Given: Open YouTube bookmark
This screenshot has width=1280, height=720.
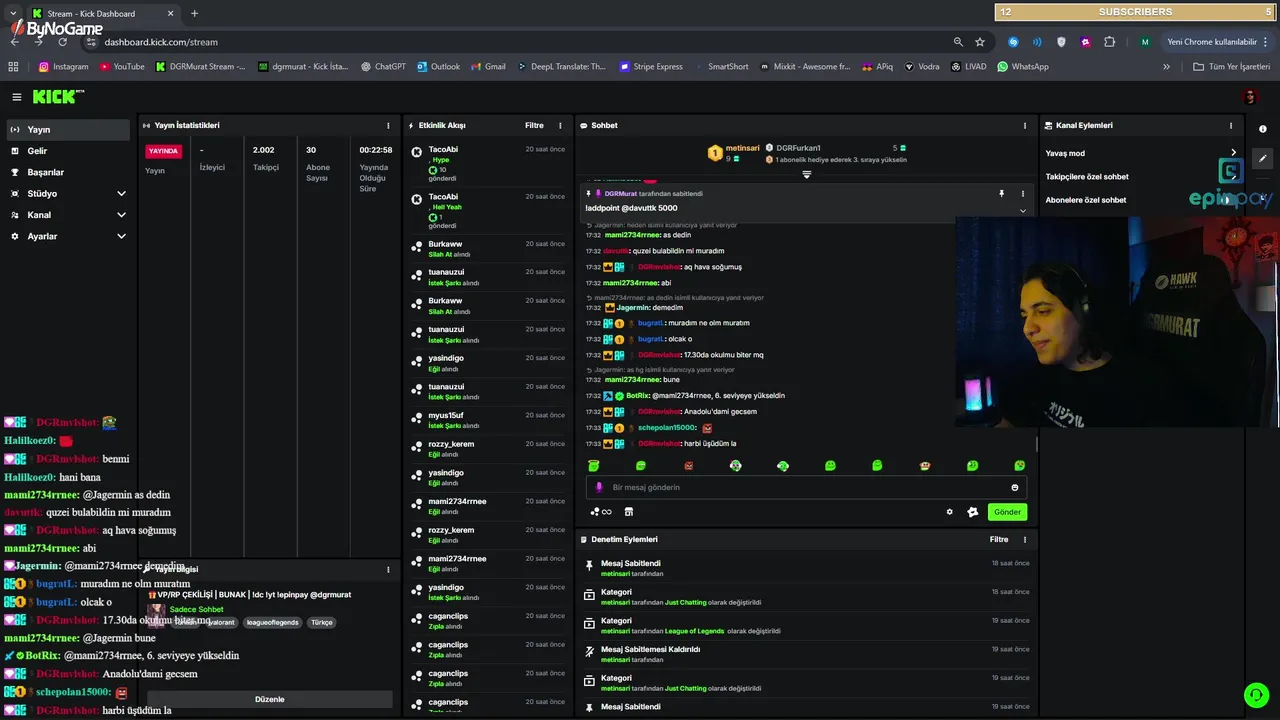Looking at the screenshot, I should [x=122, y=67].
